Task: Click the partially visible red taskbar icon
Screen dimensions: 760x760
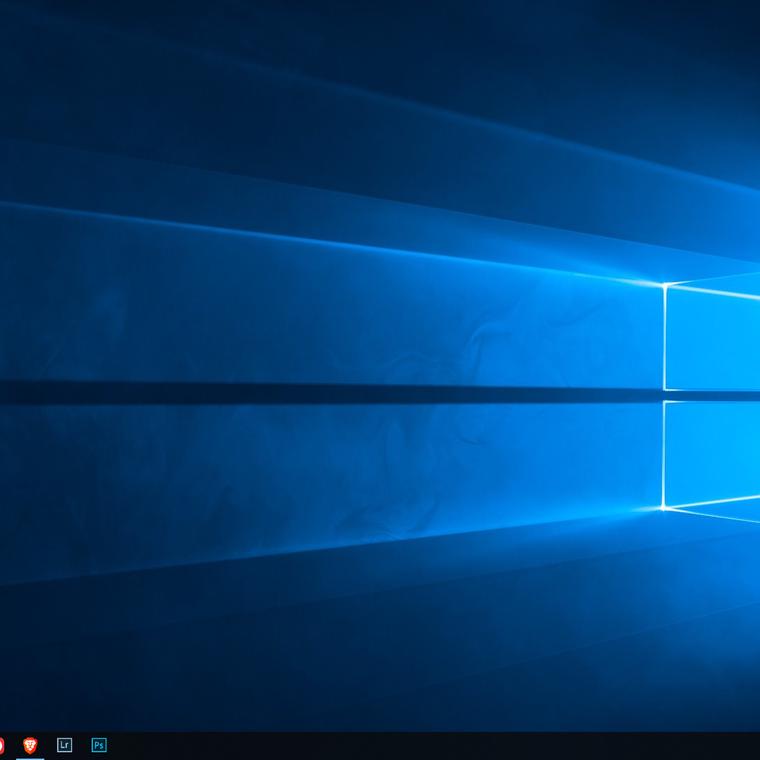Action: point(2,745)
